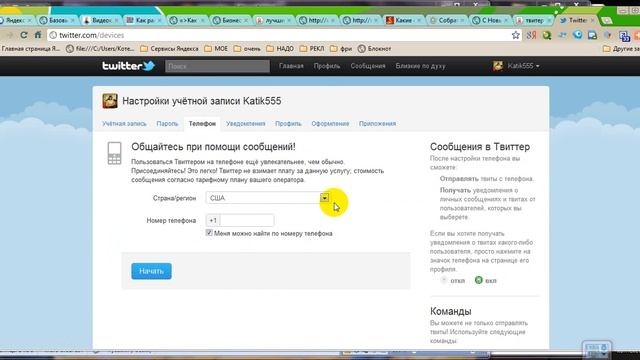Select the 'откл' phone icon indicator
The width and height of the screenshot is (640, 360).
[444, 280]
